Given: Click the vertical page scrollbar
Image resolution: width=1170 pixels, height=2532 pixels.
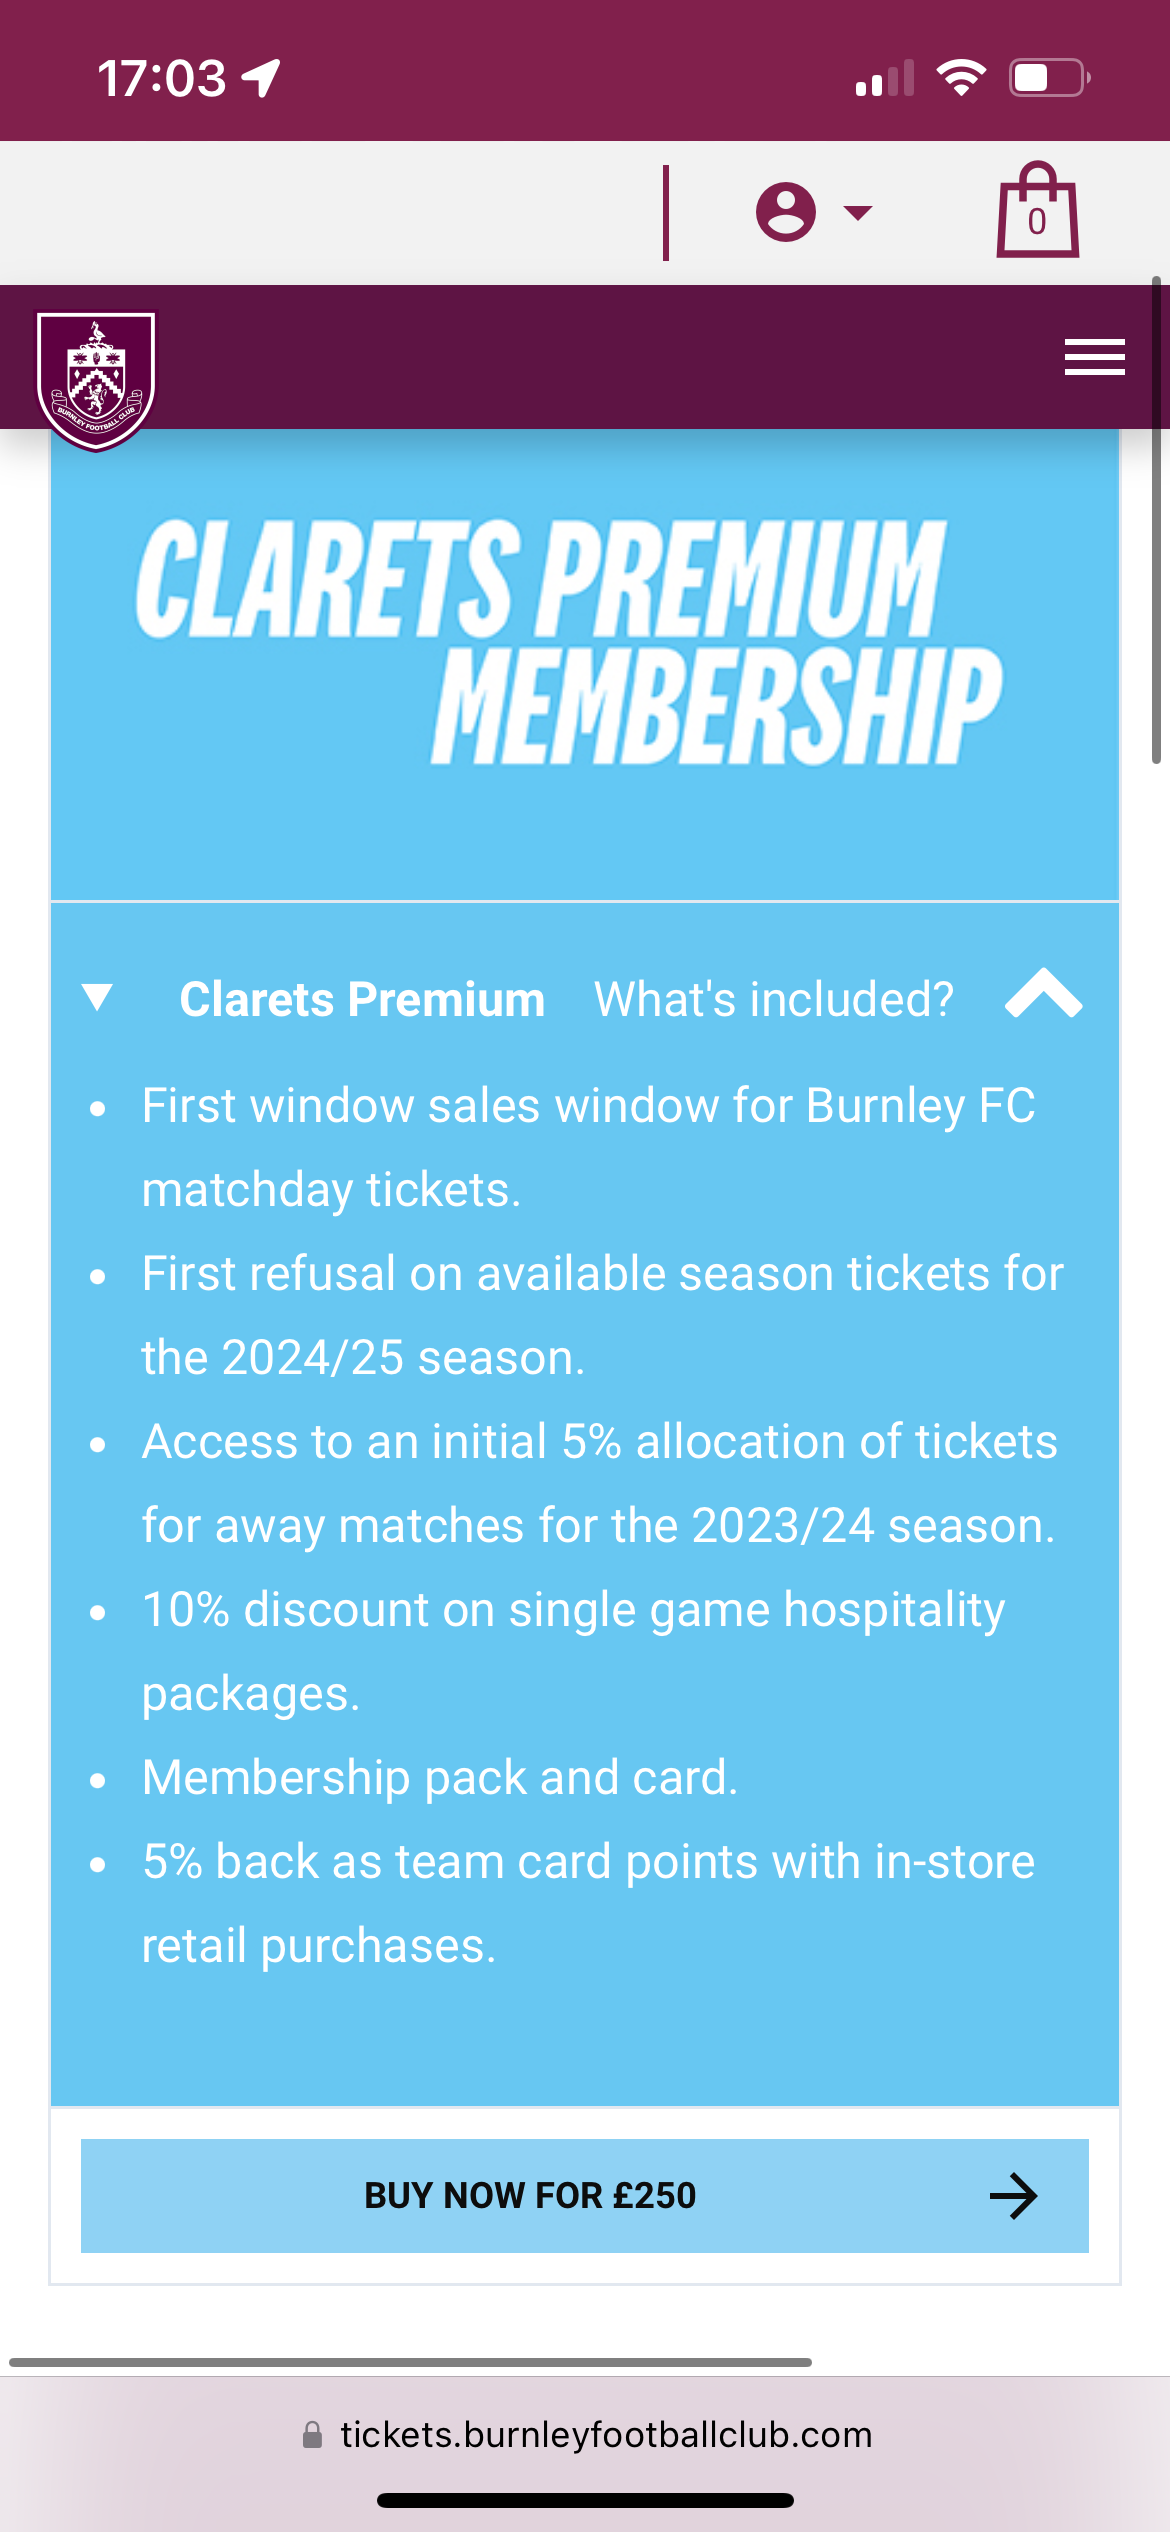Looking at the screenshot, I should tap(1156, 520).
